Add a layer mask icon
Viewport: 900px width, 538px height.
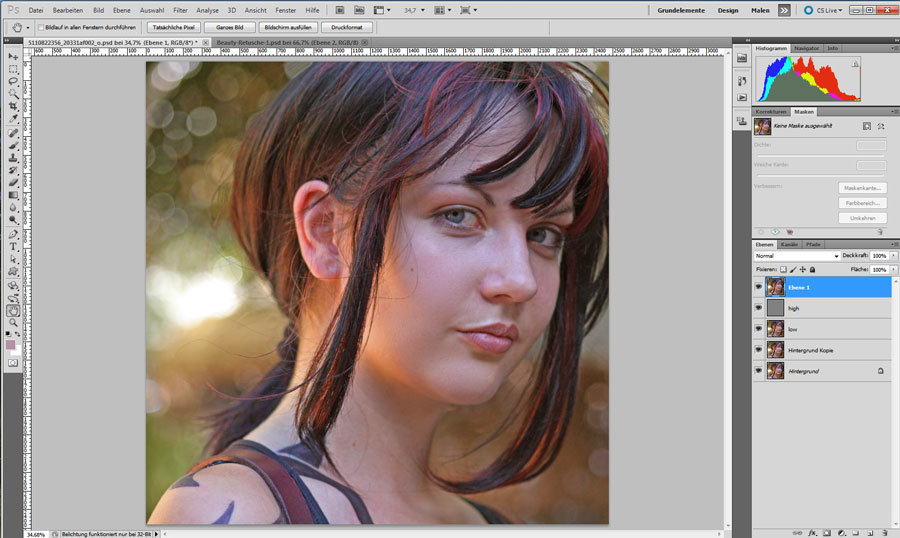[827, 533]
